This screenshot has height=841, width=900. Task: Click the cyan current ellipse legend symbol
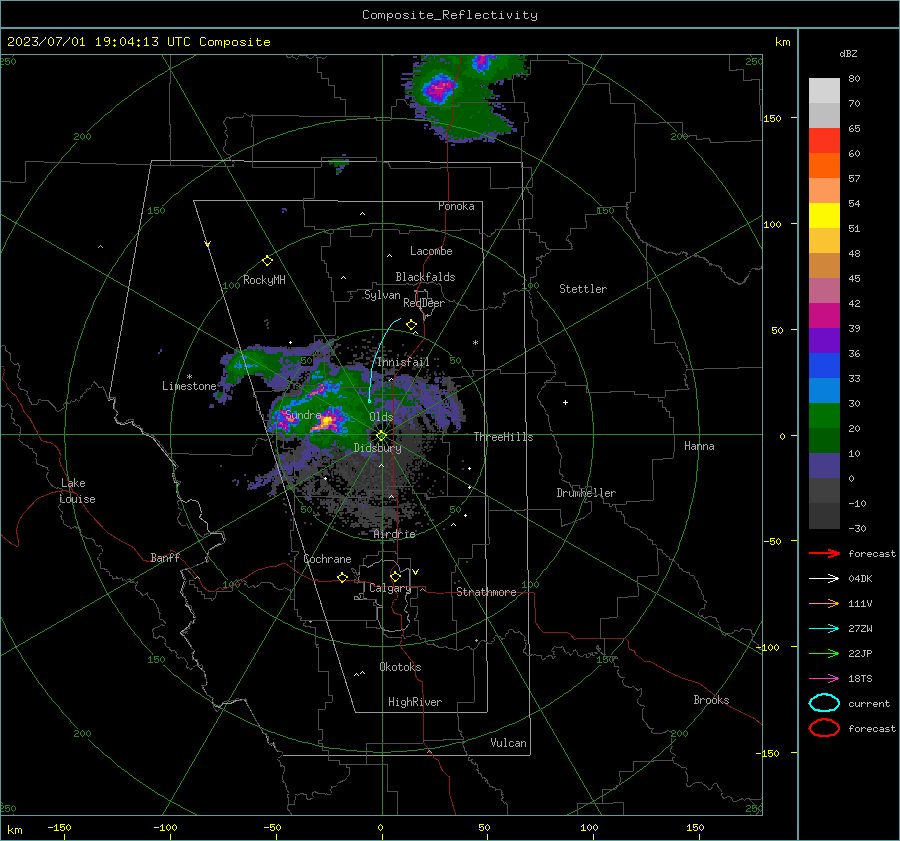824,703
